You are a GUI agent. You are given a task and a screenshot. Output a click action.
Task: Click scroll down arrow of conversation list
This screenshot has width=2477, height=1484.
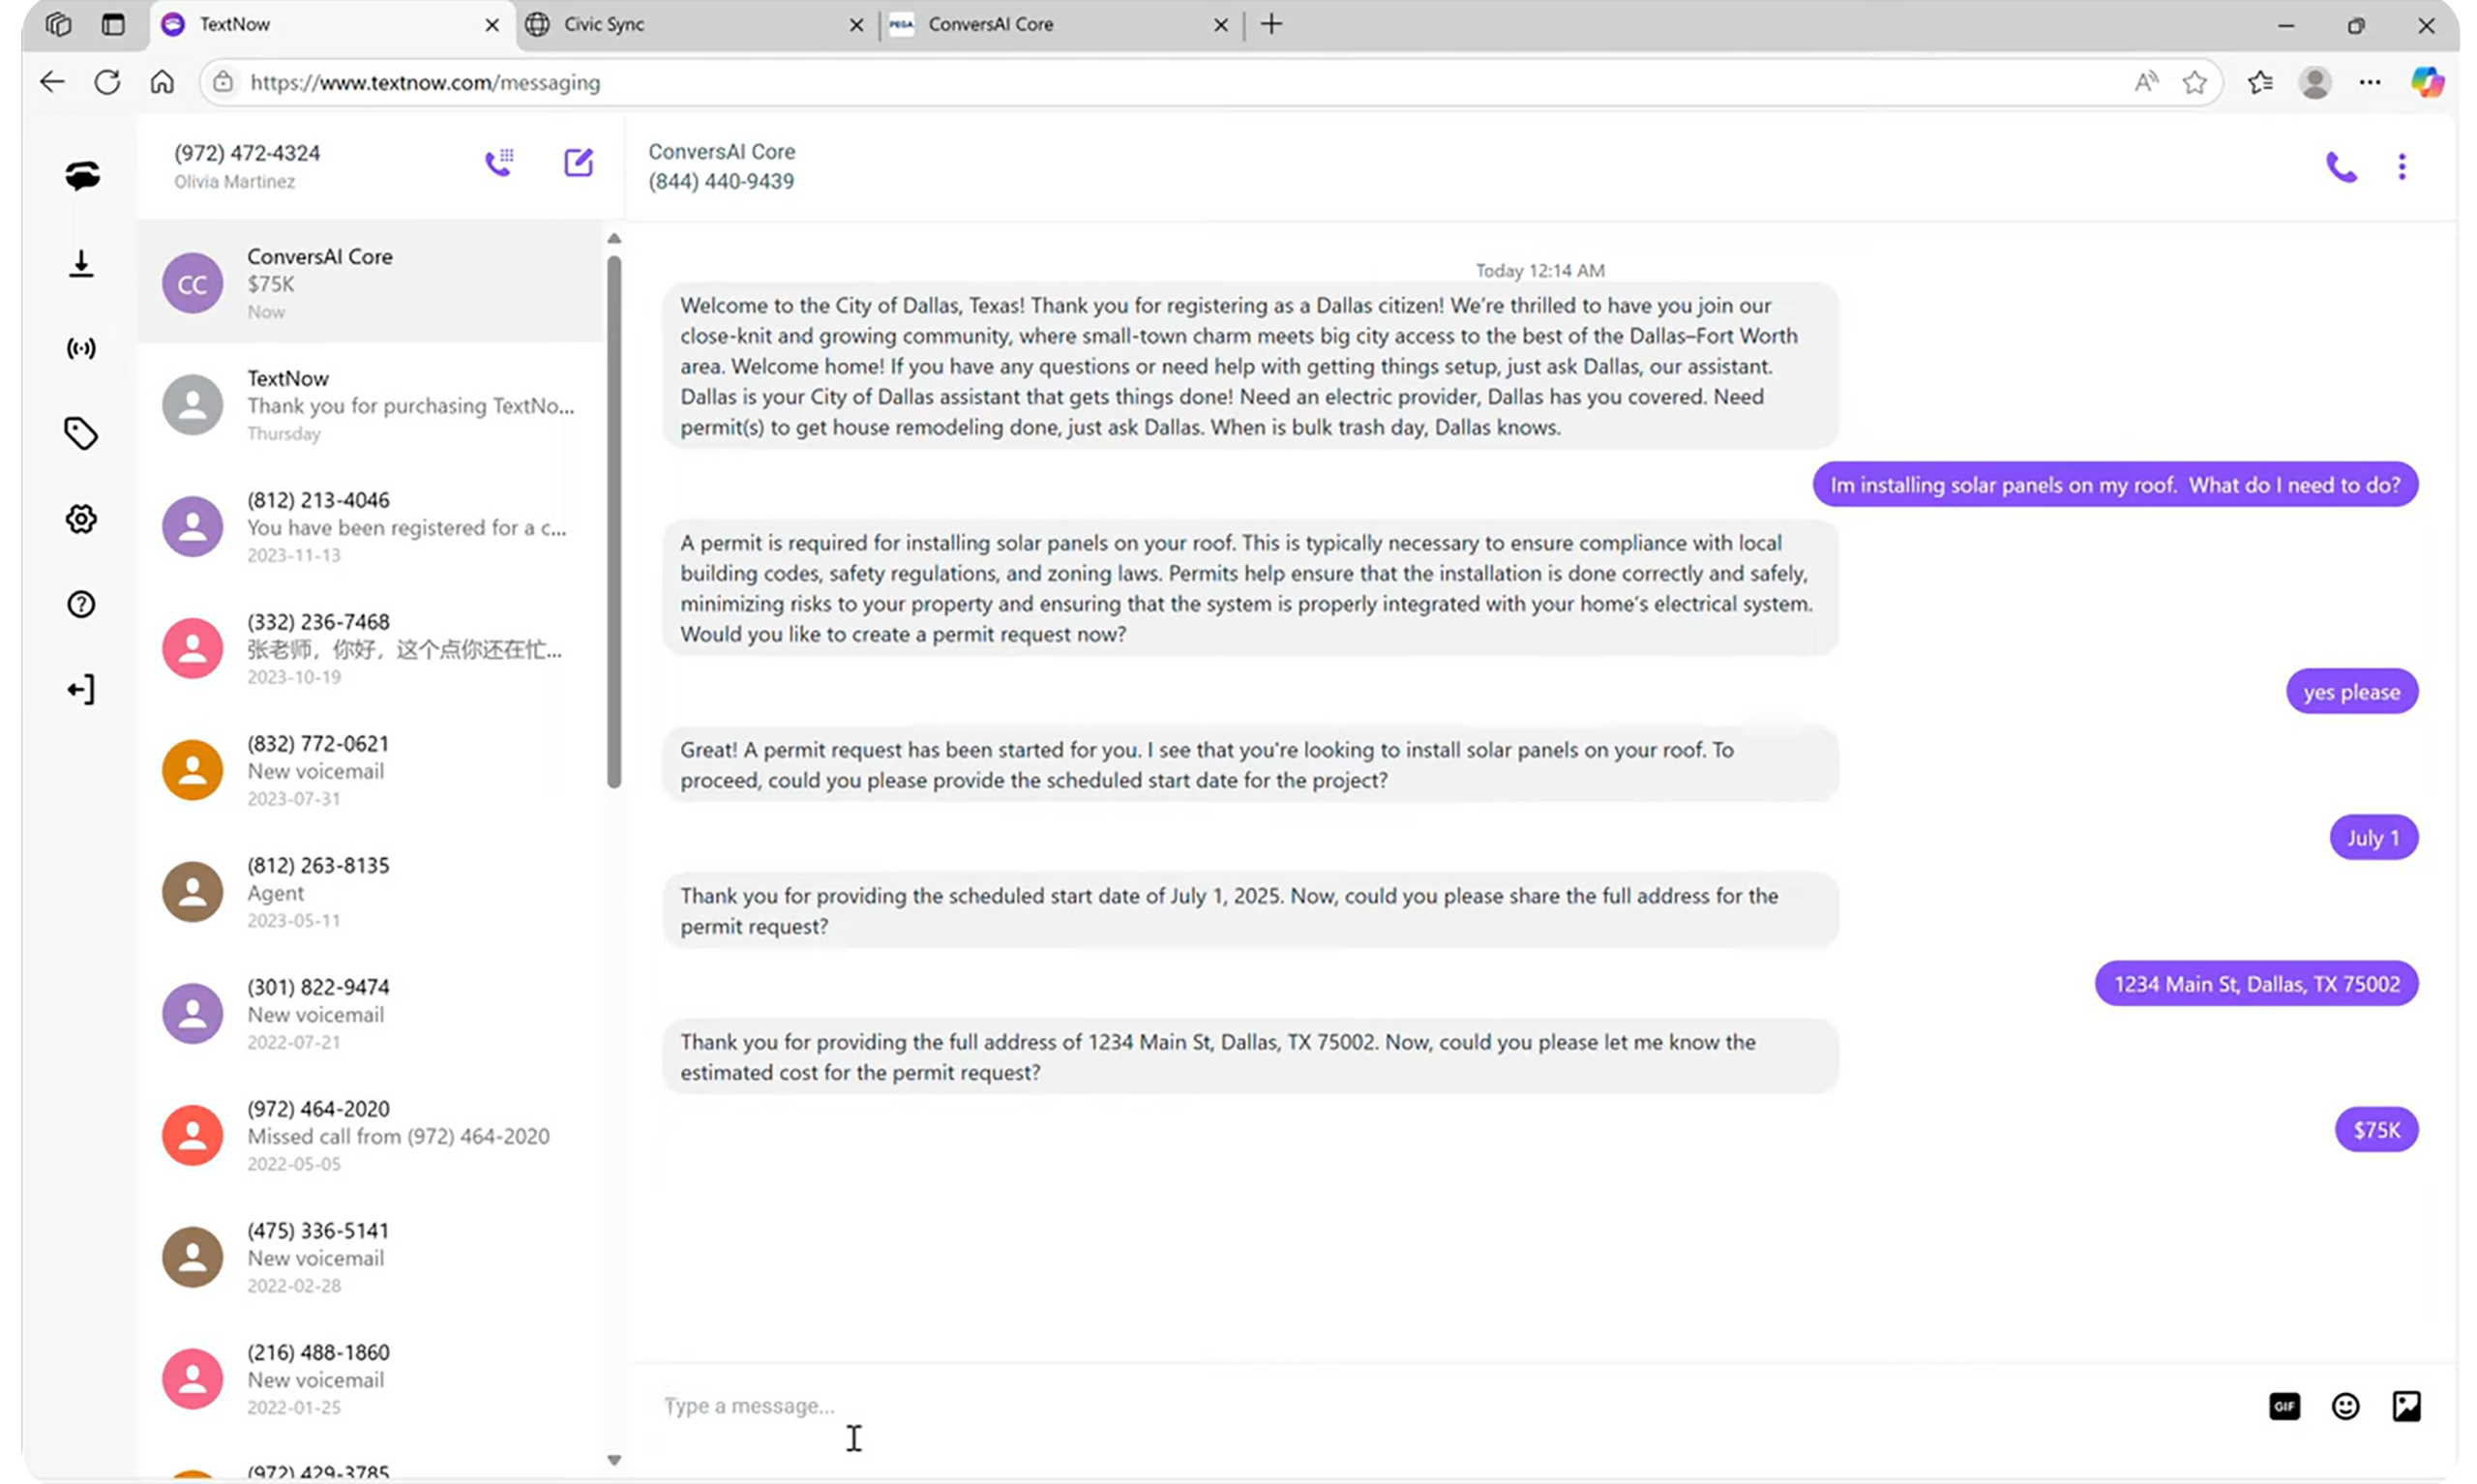click(614, 1460)
